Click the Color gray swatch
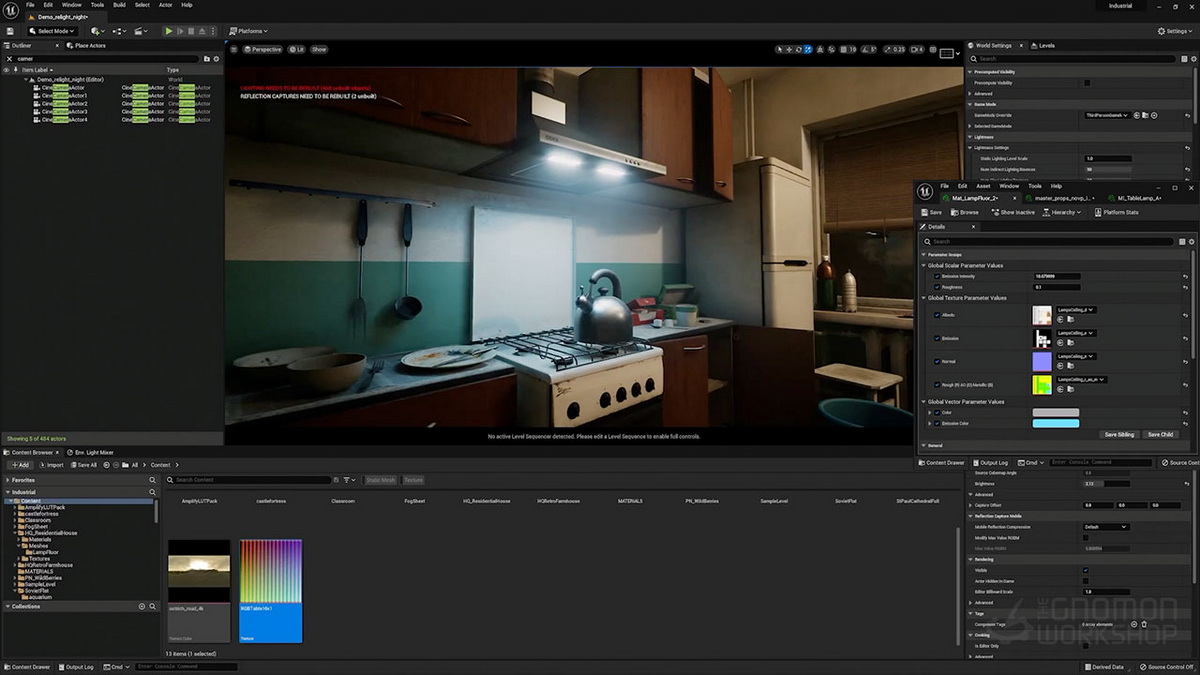The width and height of the screenshot is (1200, 675). coord(1056,412)
